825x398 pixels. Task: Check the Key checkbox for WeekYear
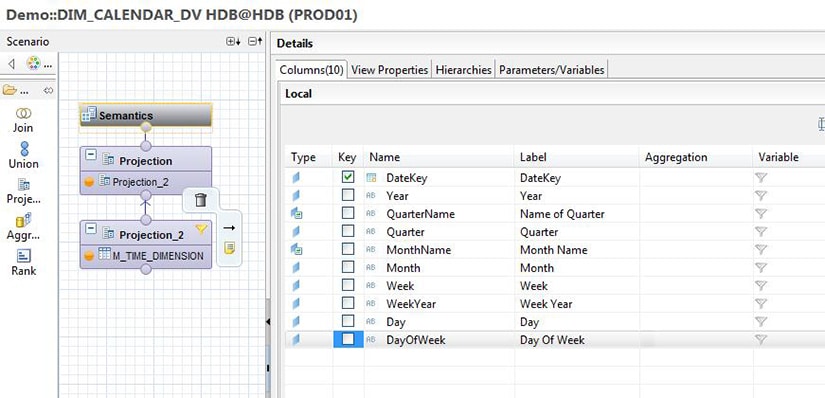(x=348, y=303)
